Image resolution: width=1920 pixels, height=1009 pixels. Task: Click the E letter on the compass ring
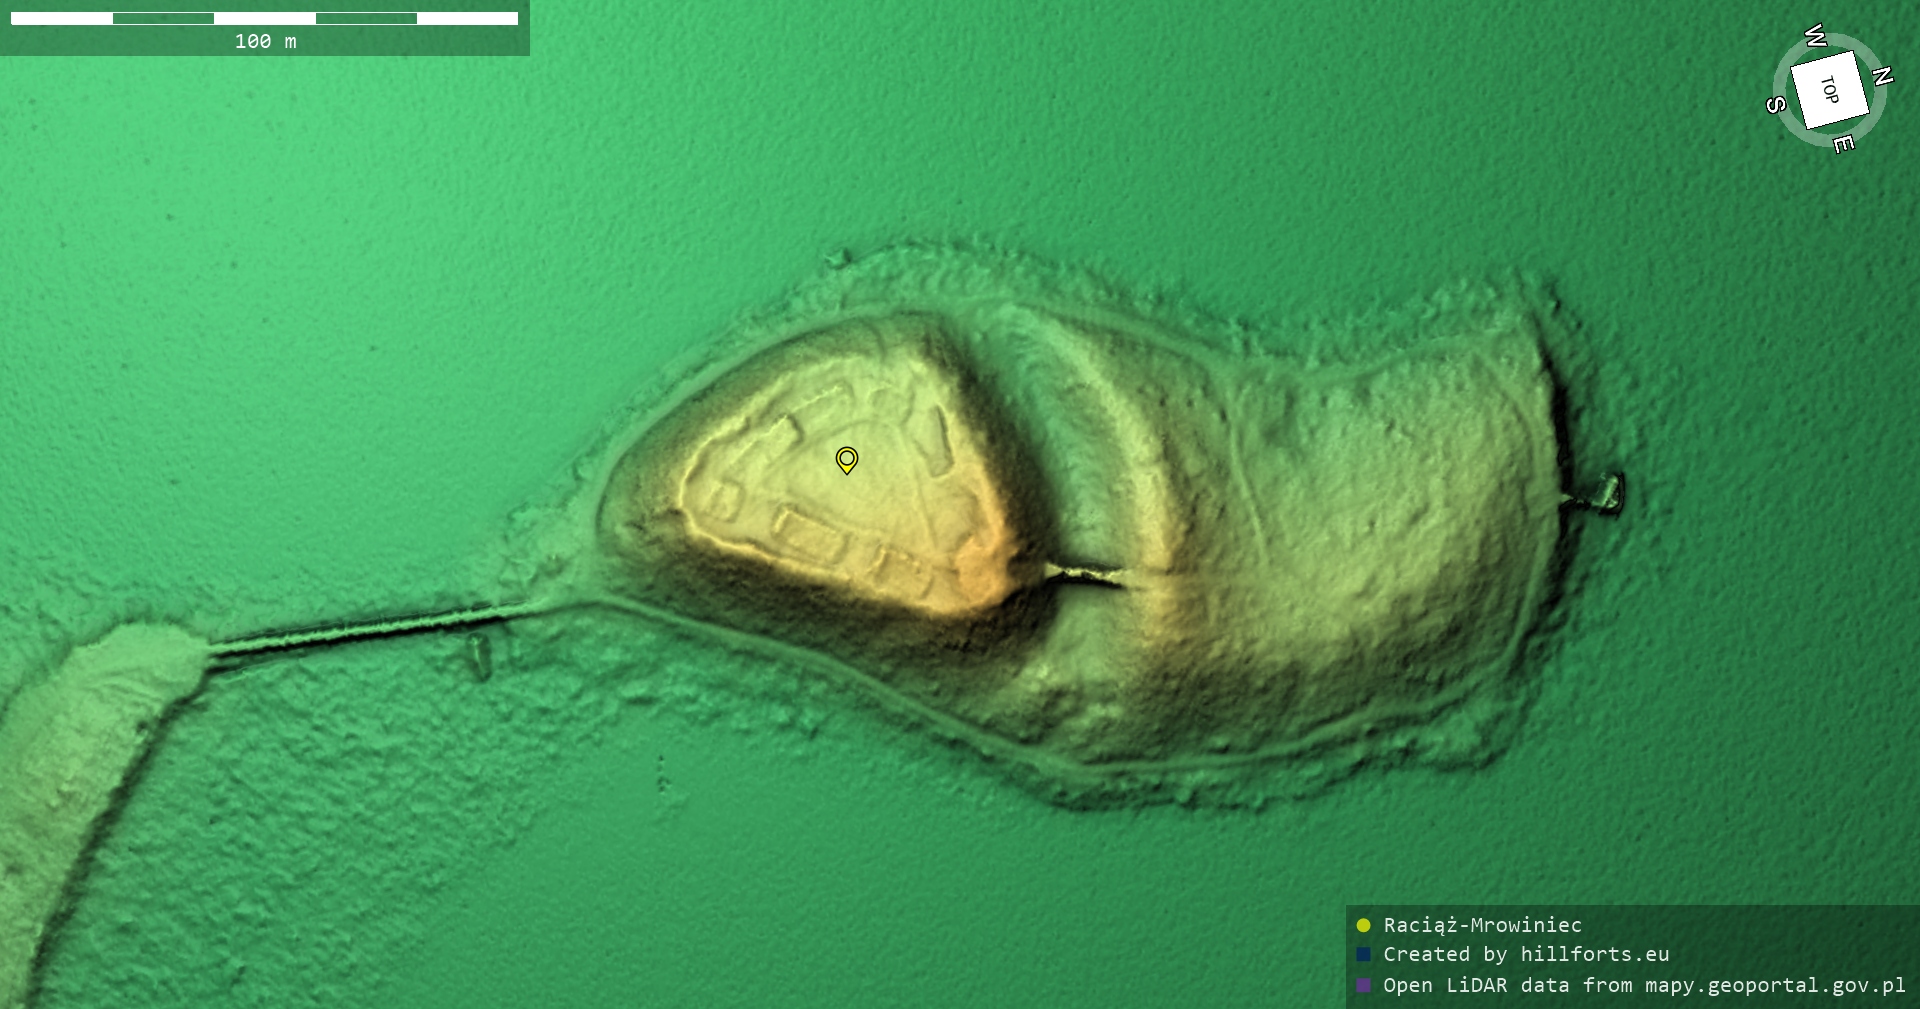1843,144
